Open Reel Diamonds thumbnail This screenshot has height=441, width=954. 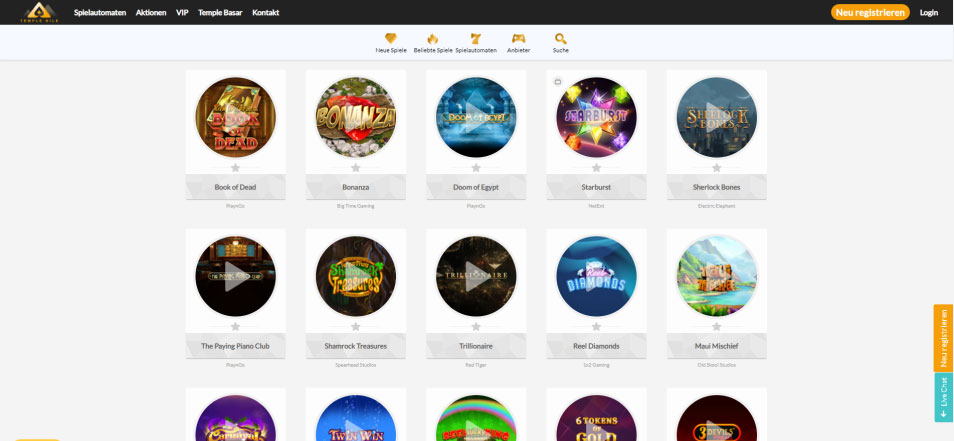(596, 276)
